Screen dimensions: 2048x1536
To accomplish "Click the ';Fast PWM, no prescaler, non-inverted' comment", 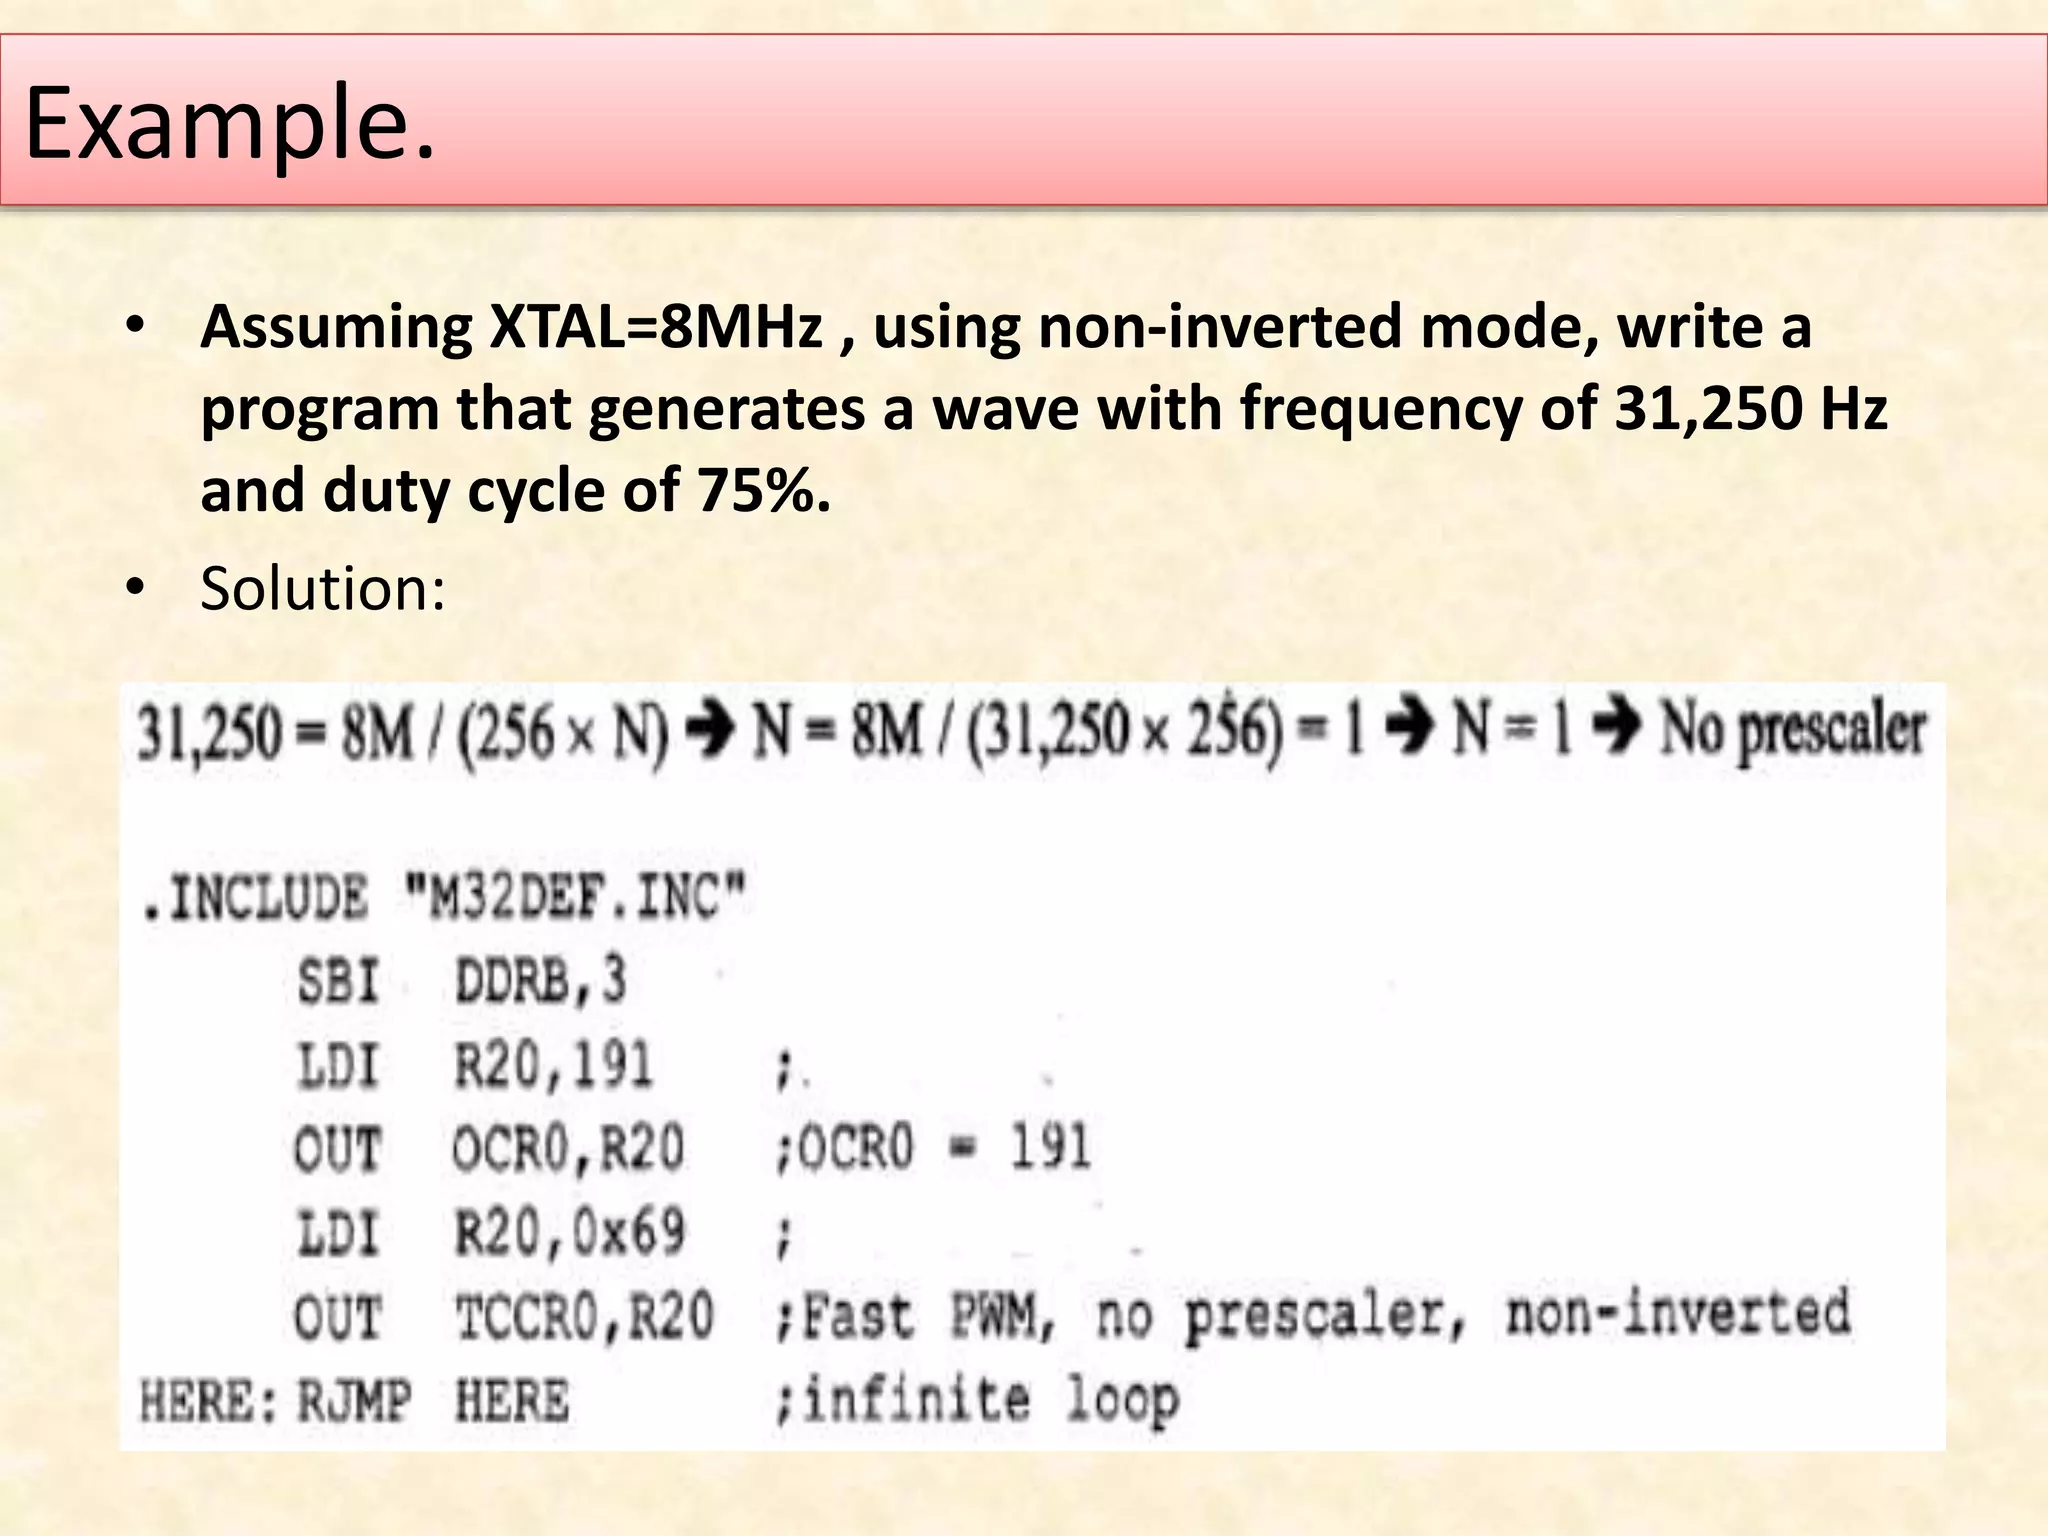I will pyautogui.click(x=1313, y=1315).
